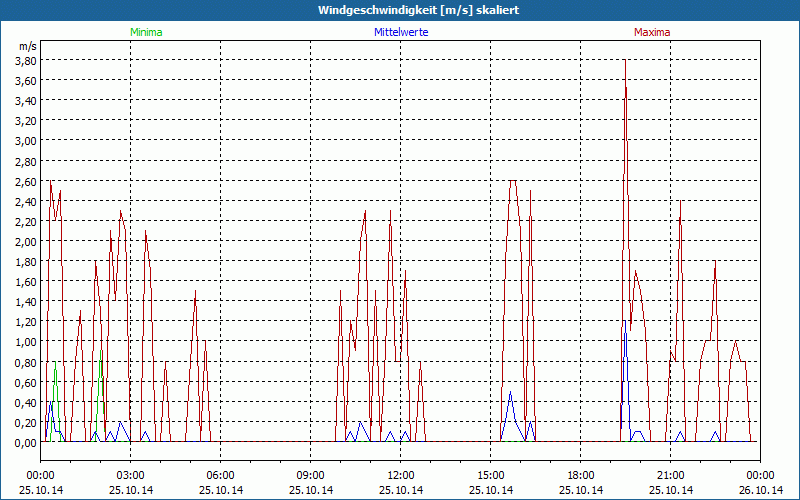Click the green Minima legend label
Viewport: 800px width, 500px height.
pos(146,32)
